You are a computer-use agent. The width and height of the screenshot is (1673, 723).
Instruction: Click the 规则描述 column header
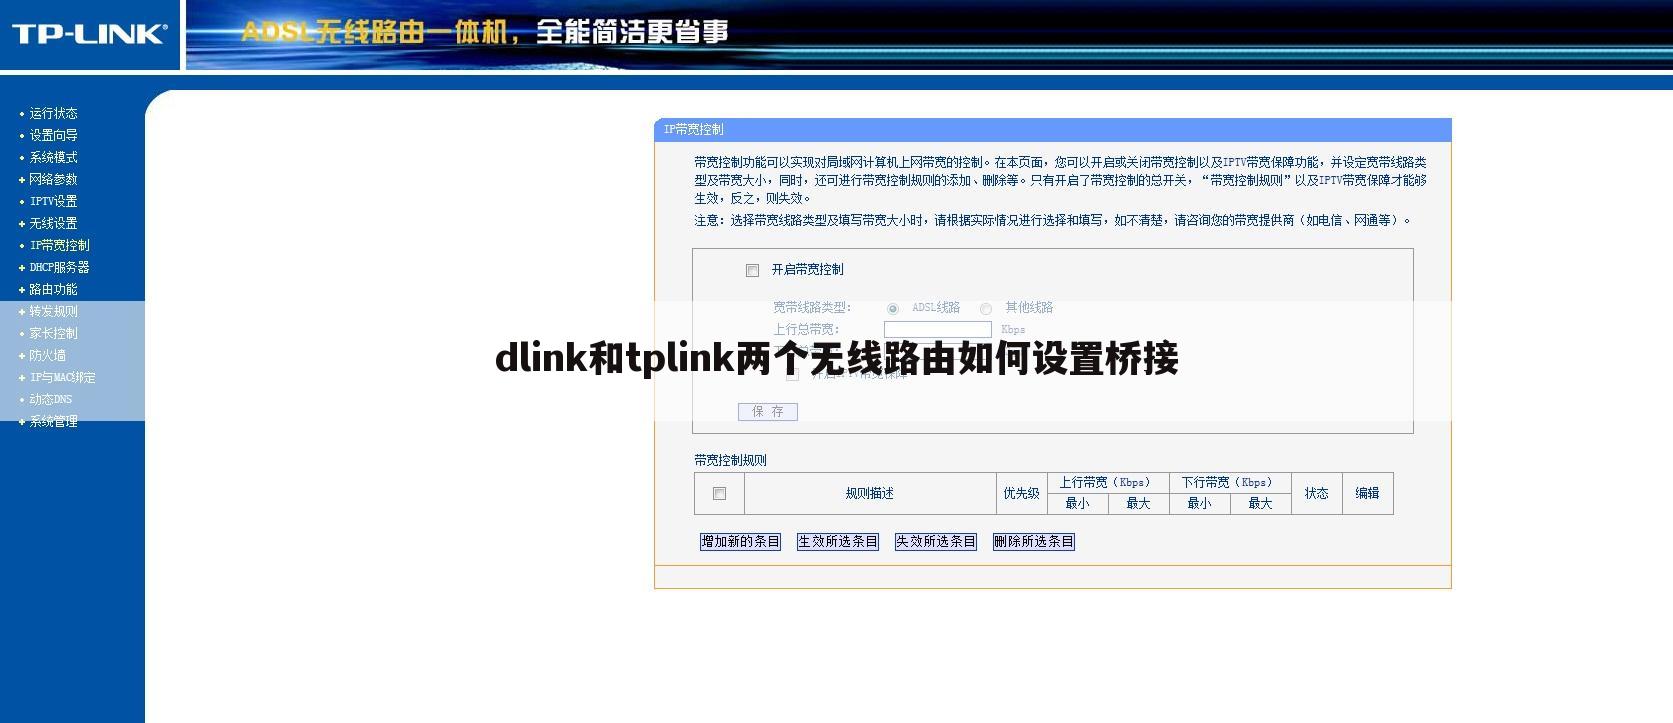pos(870,493)
